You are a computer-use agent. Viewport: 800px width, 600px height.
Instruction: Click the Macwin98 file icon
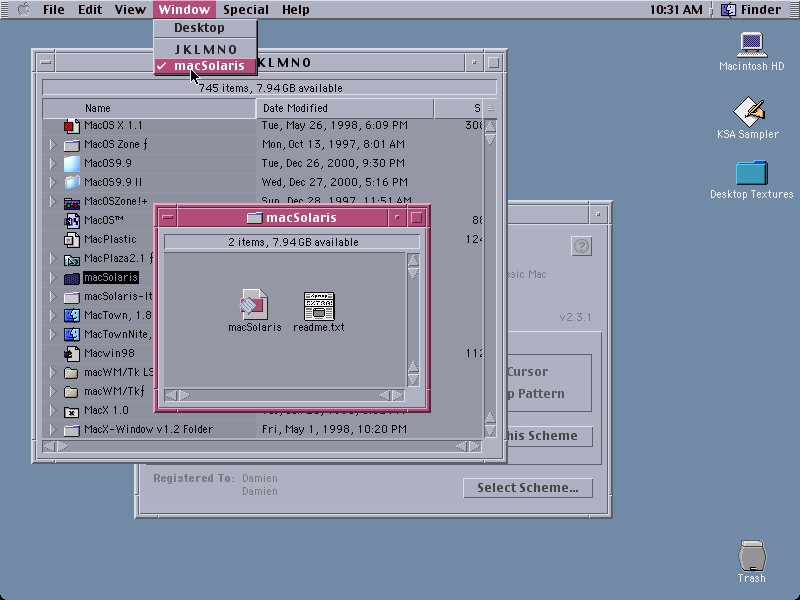(x=71, y=354)
